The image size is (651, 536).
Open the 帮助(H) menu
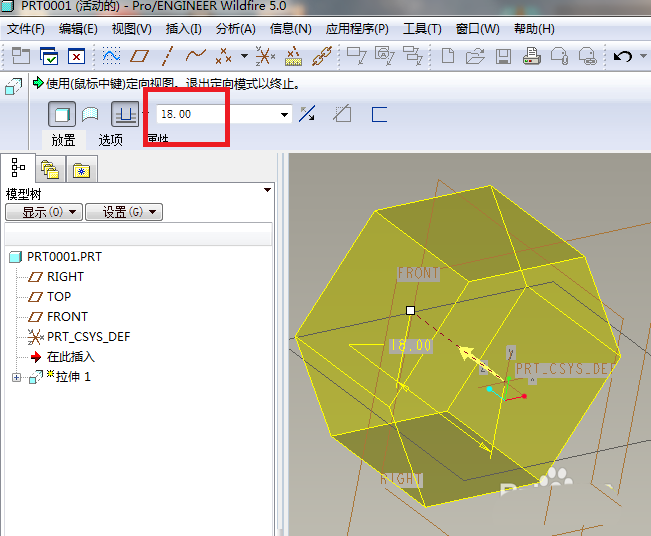[534, 29]
